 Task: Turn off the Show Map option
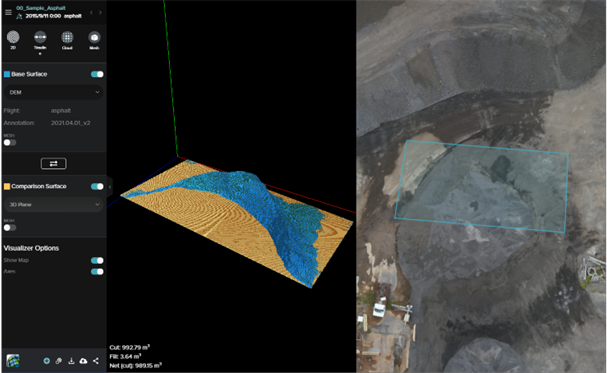coord(97,260)
